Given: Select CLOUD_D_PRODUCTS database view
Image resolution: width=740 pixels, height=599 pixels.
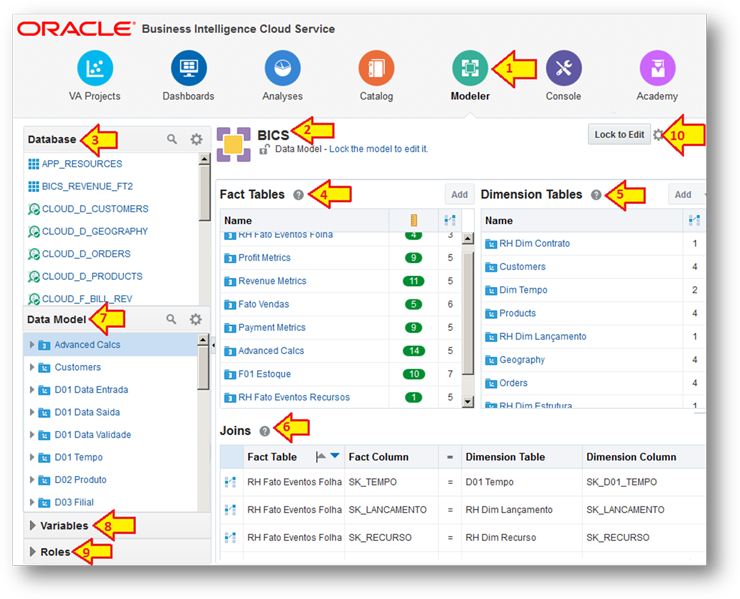Looking at the screenshot, I should point(92,276).
